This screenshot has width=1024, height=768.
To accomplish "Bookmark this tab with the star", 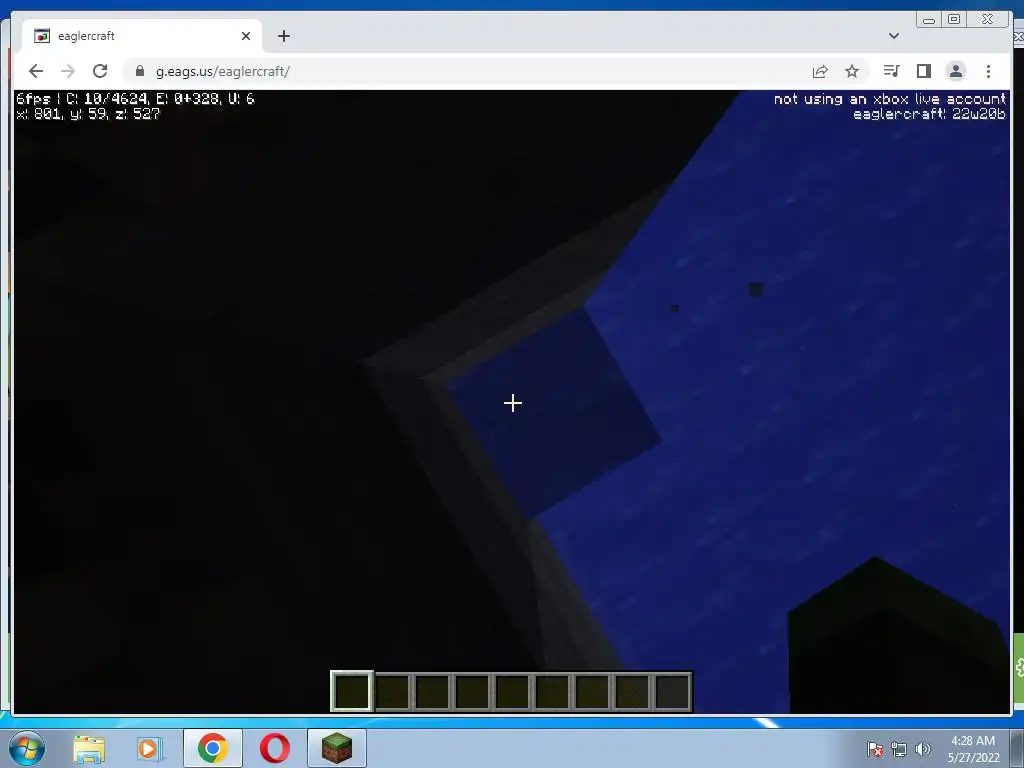I will click(852, 71).
